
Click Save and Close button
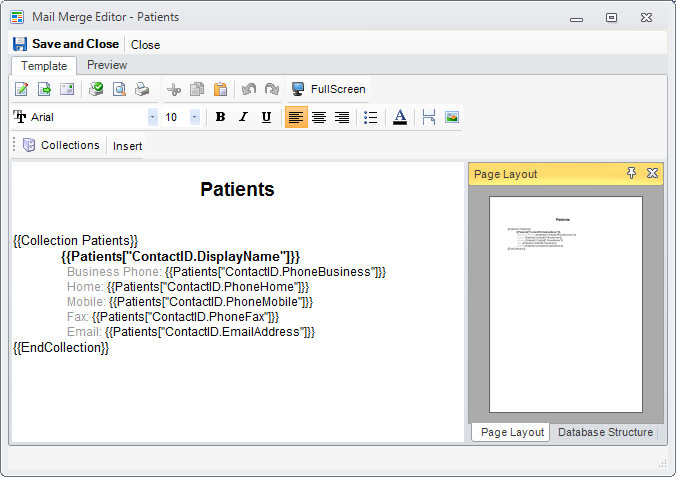click(66, 44)
